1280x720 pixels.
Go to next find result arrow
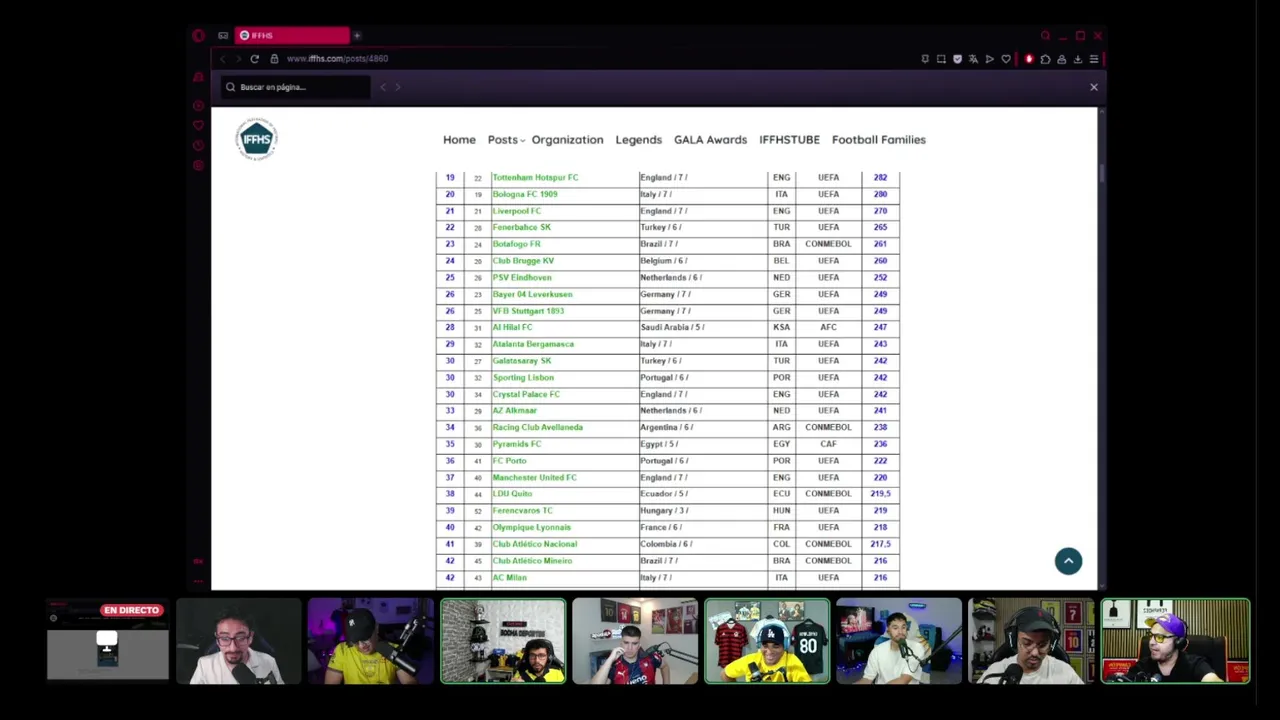point(397,87)
